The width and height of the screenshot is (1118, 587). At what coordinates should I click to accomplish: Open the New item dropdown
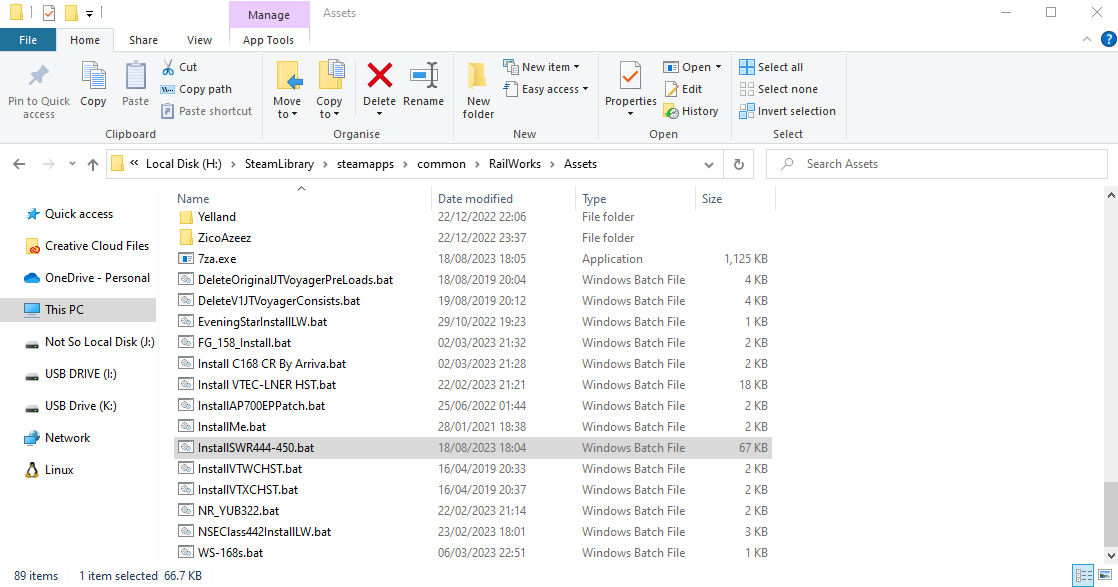[542, 67]
